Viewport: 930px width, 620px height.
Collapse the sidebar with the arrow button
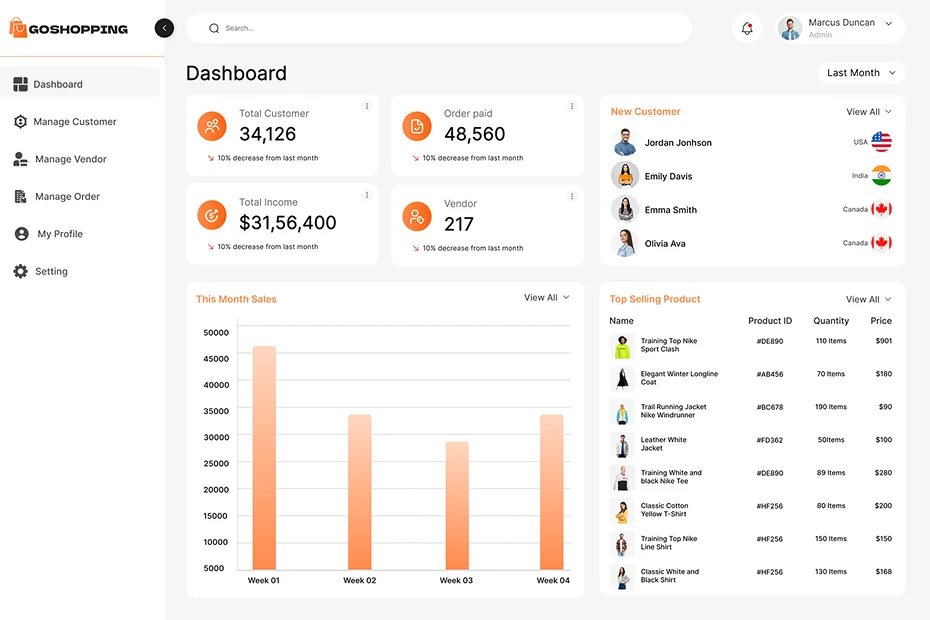(x=164, y=28)
